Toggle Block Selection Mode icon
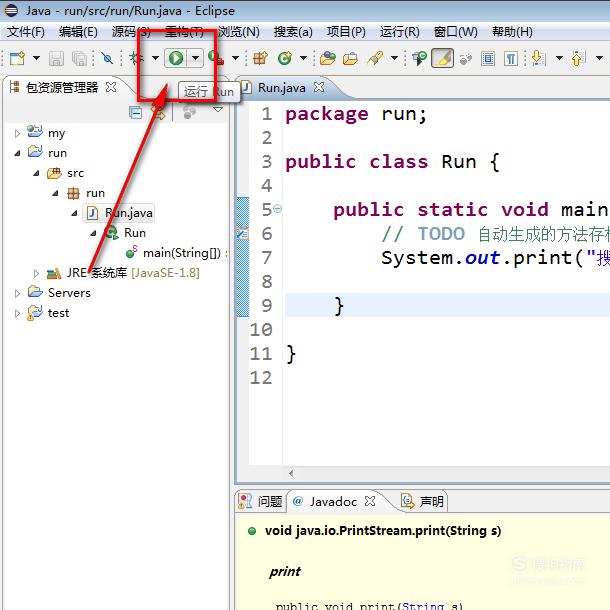The height and width of the screenshot is (610, 610). 488,59
